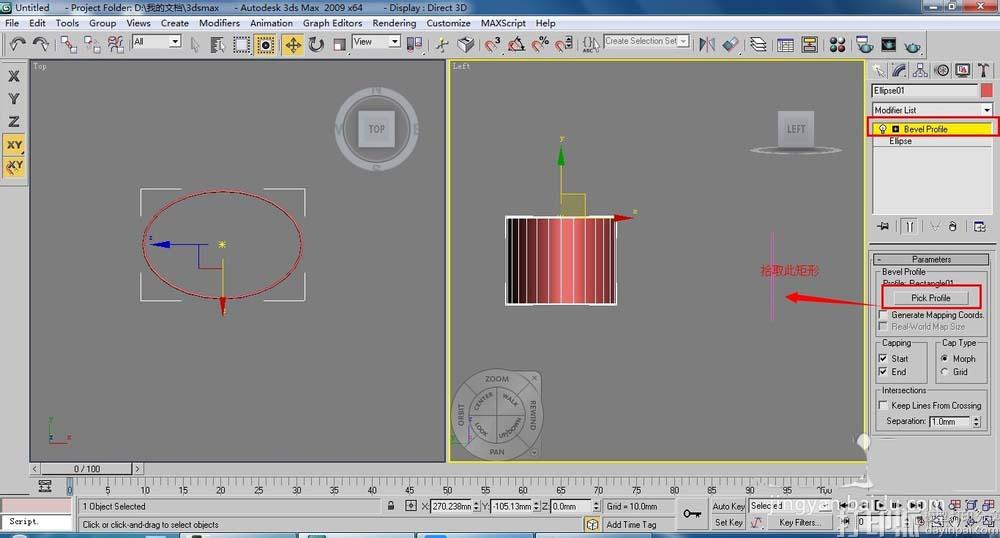Screen dimensions: 1000x538
Task: Expand the selection filter All dropdown
Action: coord(157,42)
